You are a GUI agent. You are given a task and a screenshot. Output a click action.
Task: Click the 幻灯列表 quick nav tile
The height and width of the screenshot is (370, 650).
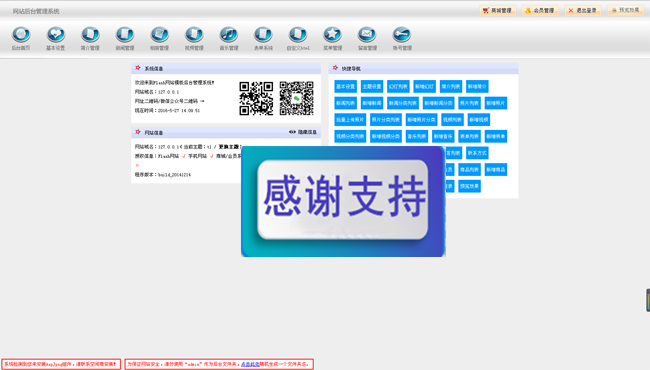pos(398,87)
